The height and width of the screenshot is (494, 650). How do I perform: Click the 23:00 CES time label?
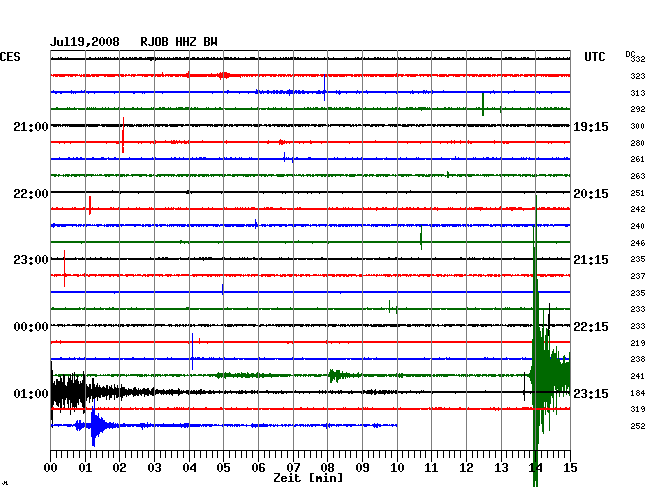pyautogui.click(x=31, y=260)
